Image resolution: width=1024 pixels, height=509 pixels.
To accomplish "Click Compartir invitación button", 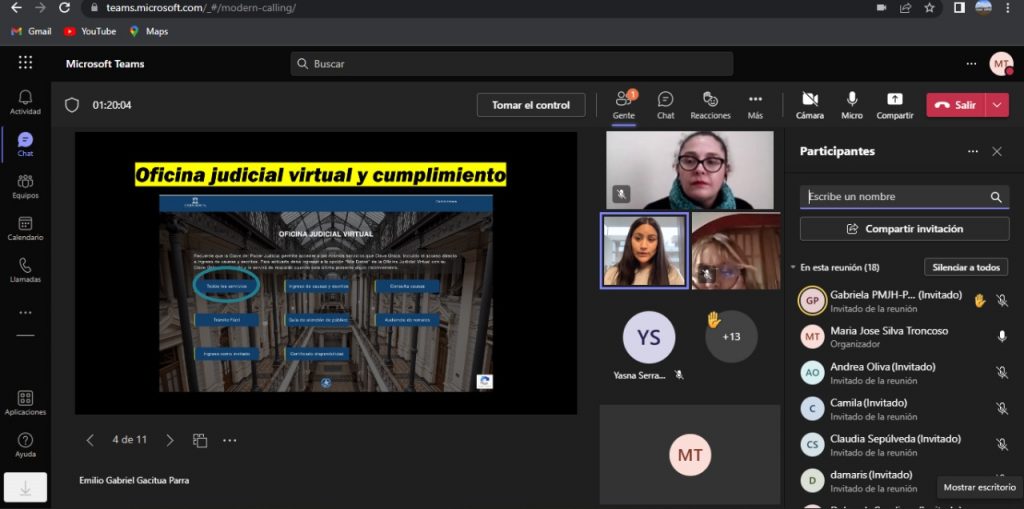I will point(904,229).
